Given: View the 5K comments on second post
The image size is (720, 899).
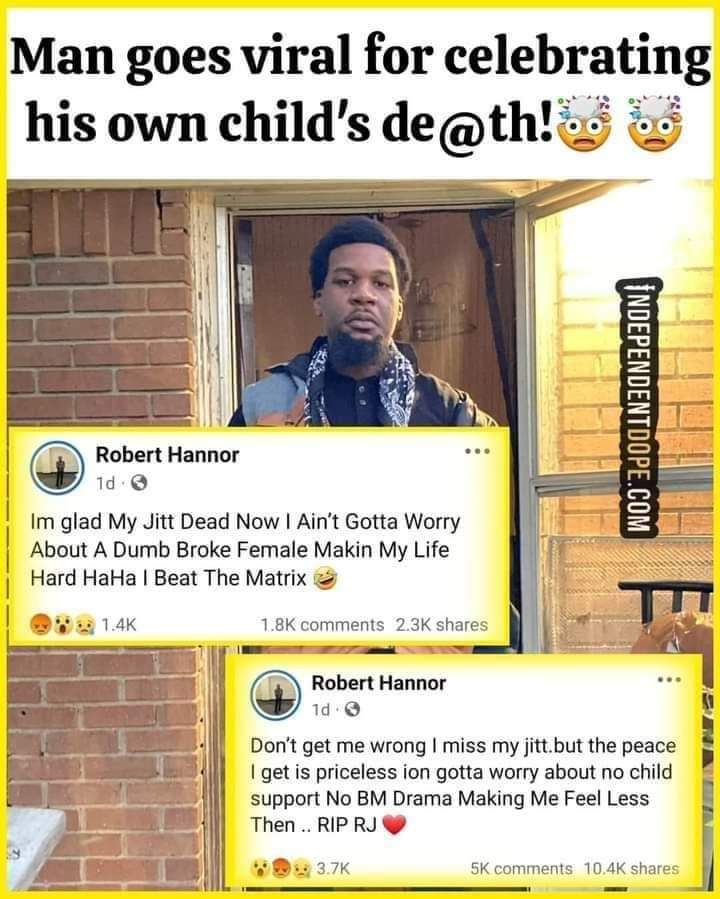Looking at the screenshot, I should 521,869.
